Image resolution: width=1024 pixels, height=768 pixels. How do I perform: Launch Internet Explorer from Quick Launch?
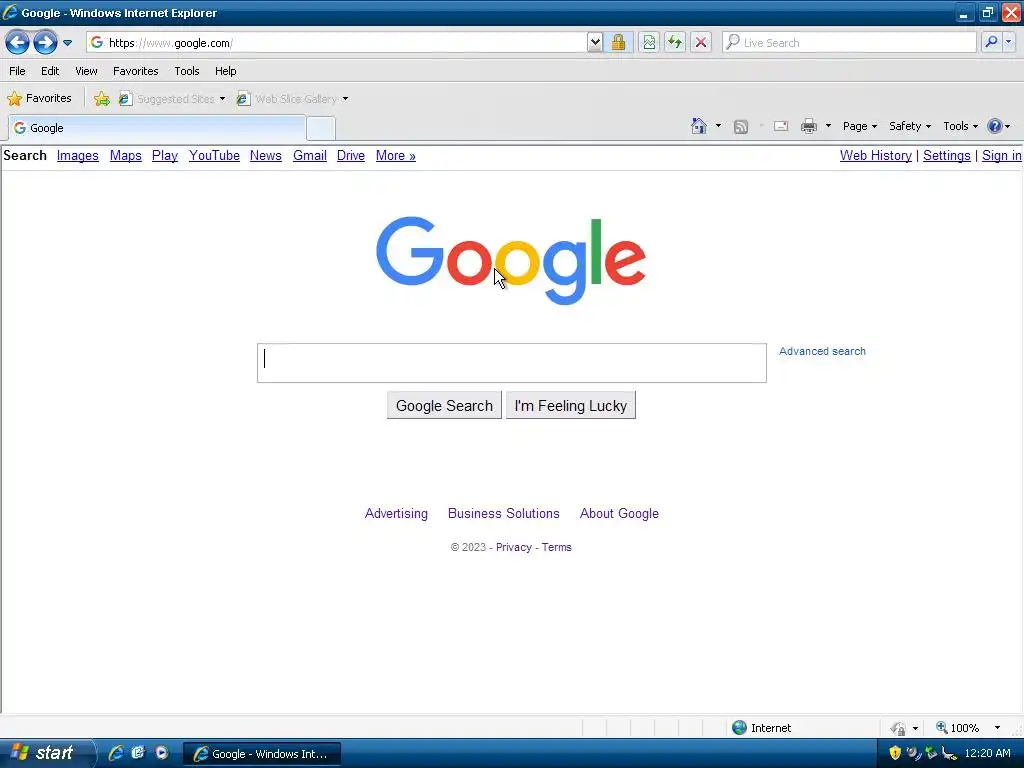(116, 753)
